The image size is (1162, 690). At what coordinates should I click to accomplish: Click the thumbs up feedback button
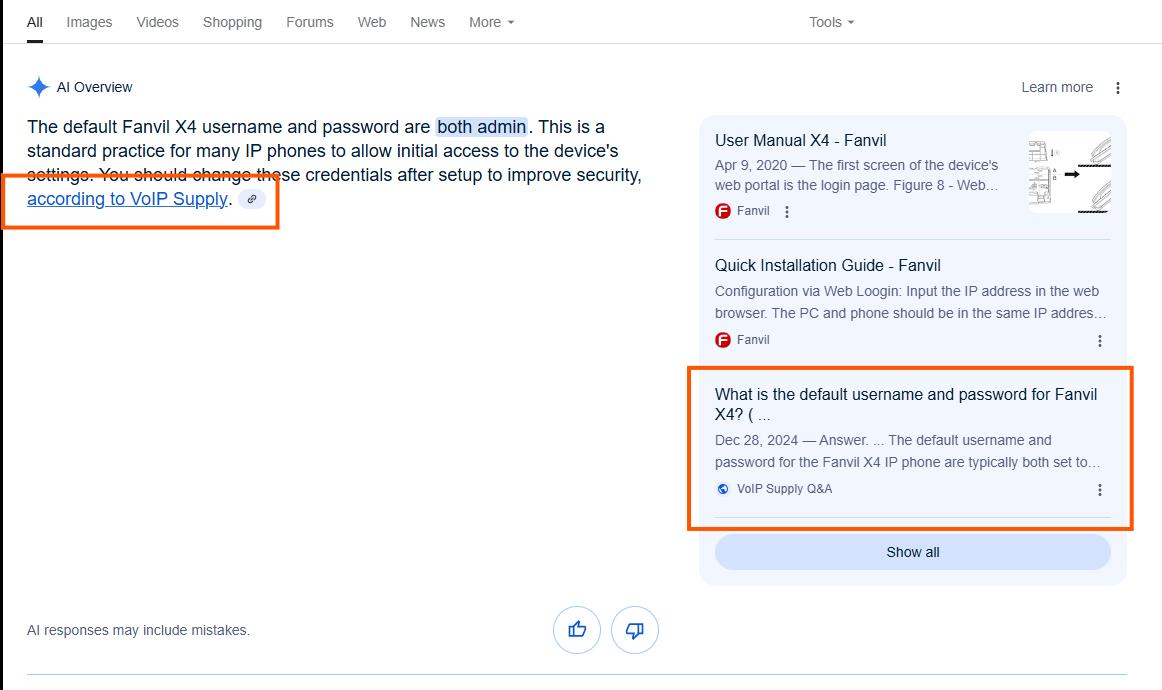[x=577, y=630]
